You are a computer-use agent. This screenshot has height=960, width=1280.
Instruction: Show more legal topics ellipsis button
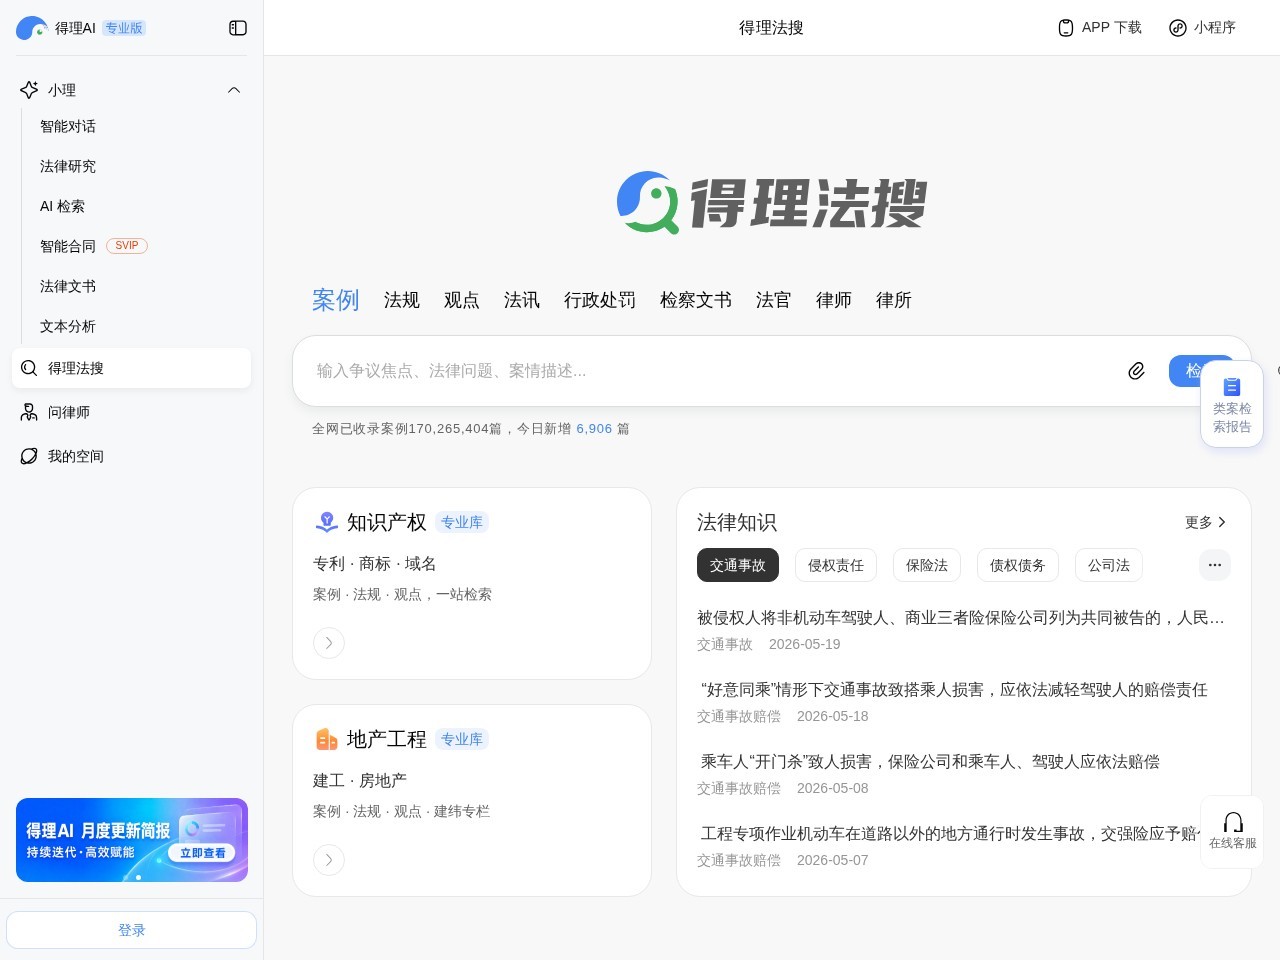click(1215, 565)
